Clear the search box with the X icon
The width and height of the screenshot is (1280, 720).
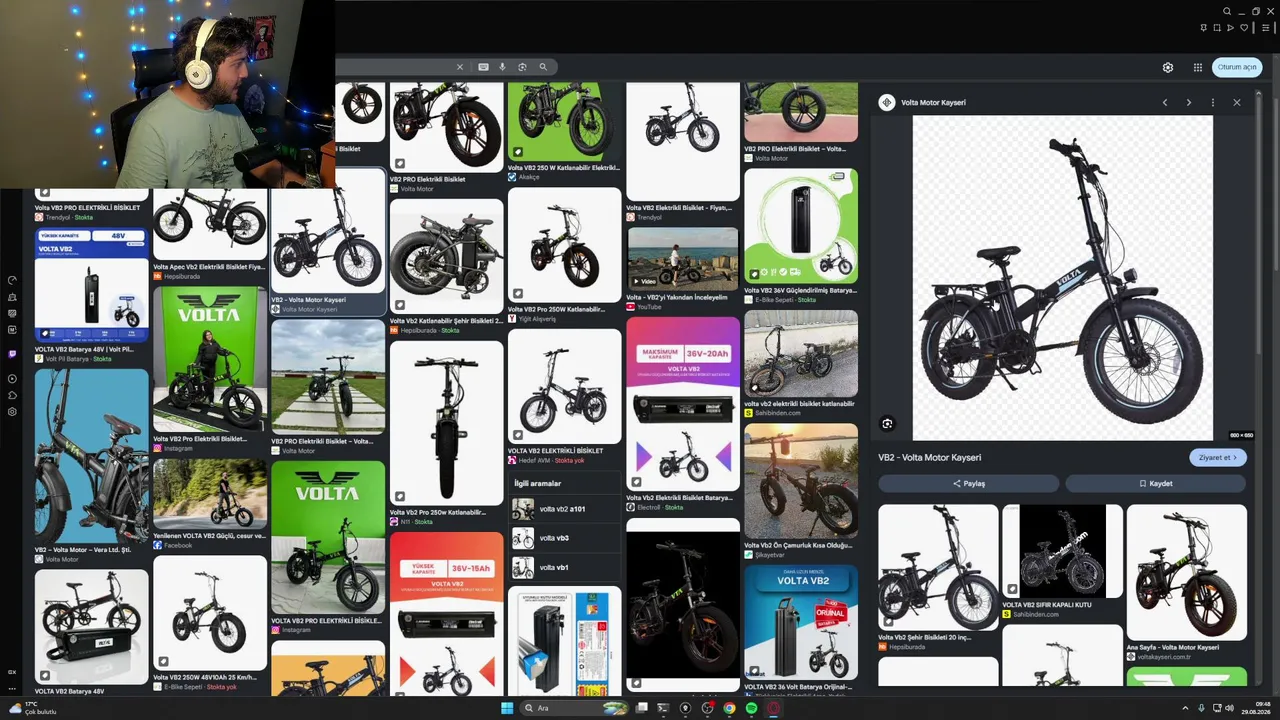point(460,67)
